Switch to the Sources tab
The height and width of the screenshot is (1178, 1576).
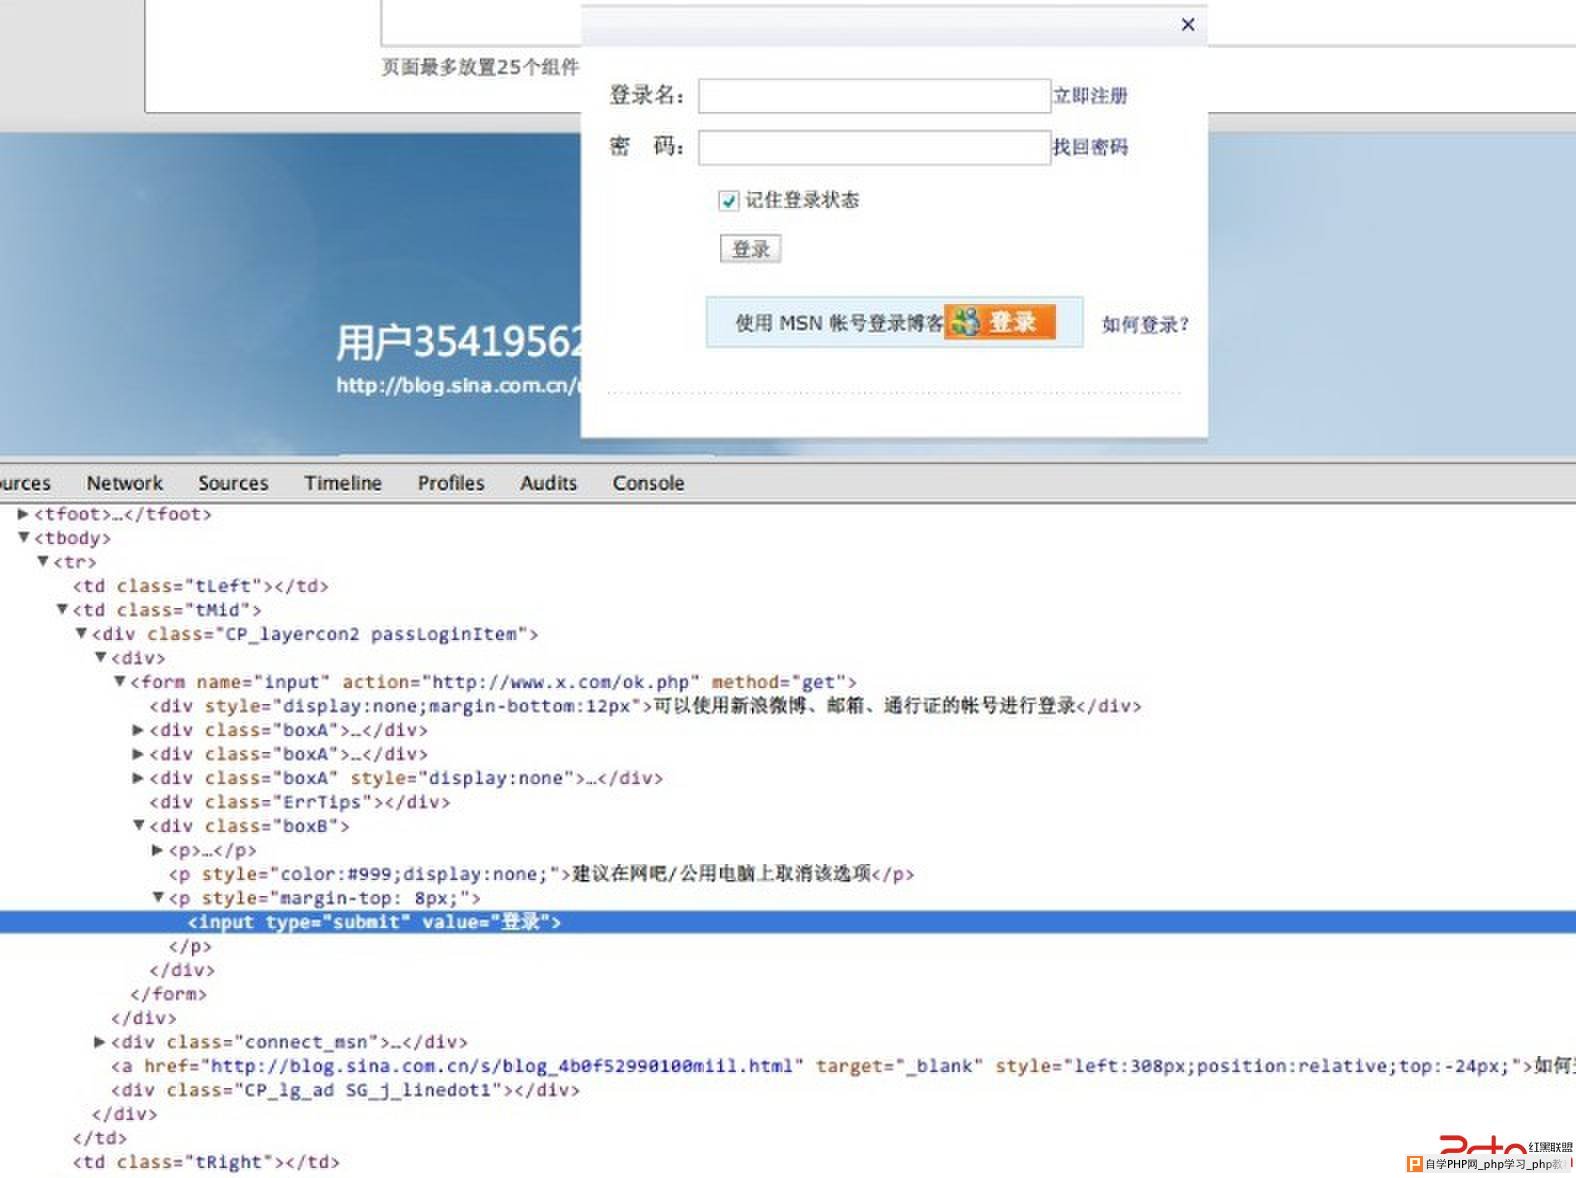click(233, 483)
